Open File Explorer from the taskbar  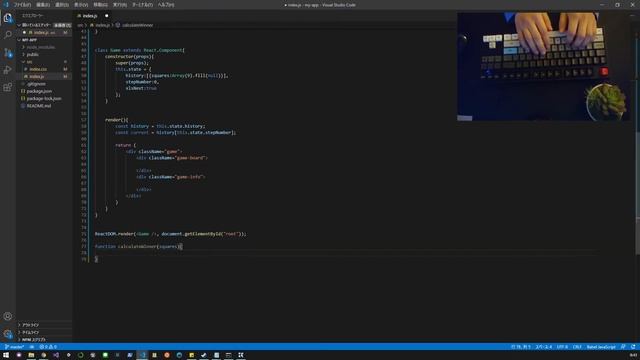pyautogui.click(x=31, y=355)
